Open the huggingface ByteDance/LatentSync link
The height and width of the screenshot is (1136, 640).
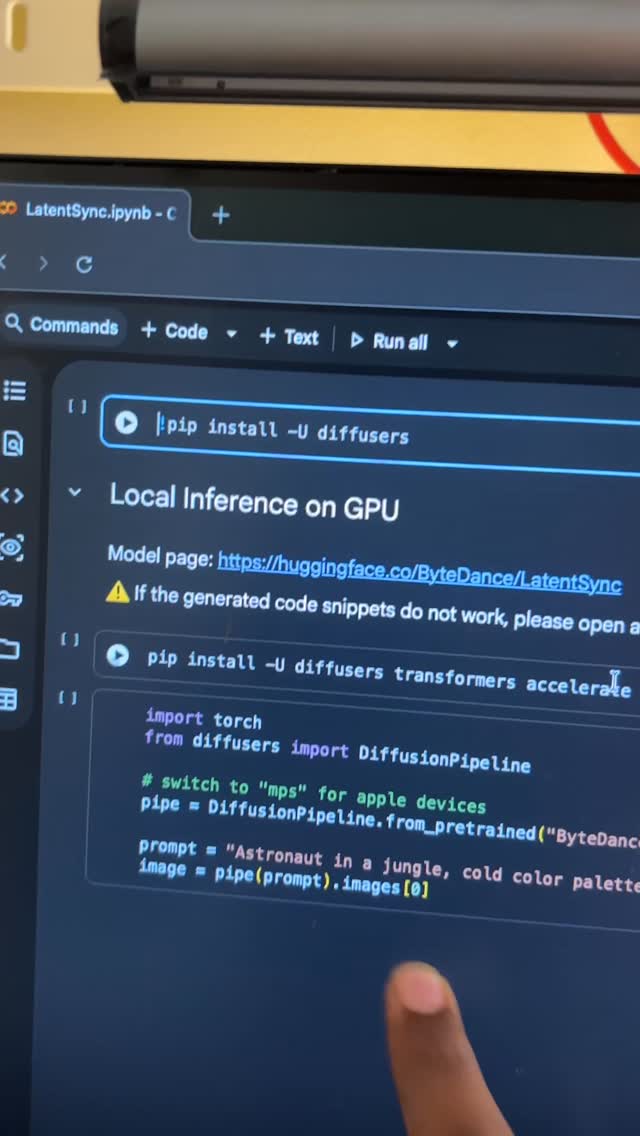click(420, 572)
